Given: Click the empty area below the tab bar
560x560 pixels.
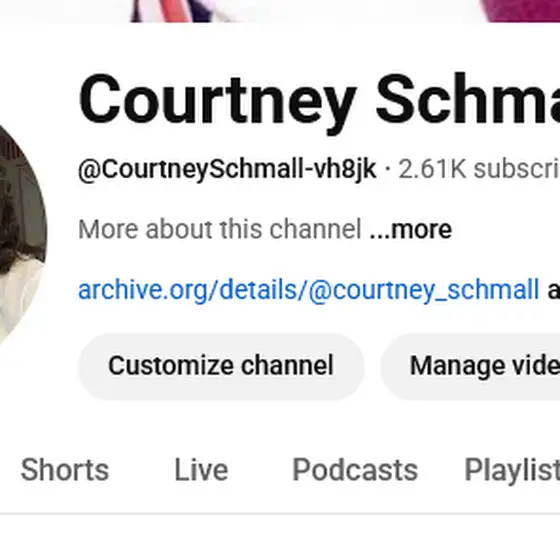Looking at the screenshot, I should [x=280, y=538].
